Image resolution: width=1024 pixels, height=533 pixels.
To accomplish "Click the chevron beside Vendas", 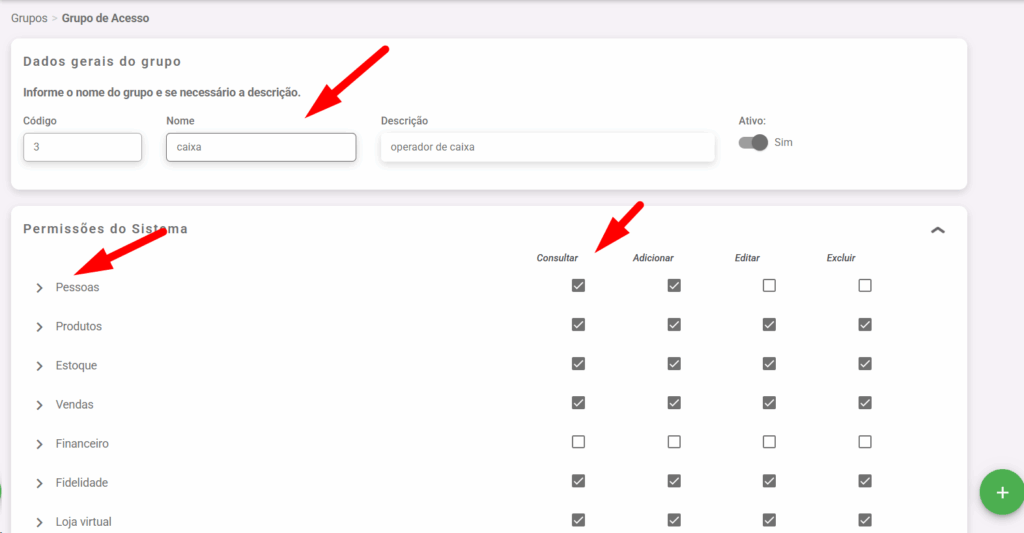I will 39,405.
